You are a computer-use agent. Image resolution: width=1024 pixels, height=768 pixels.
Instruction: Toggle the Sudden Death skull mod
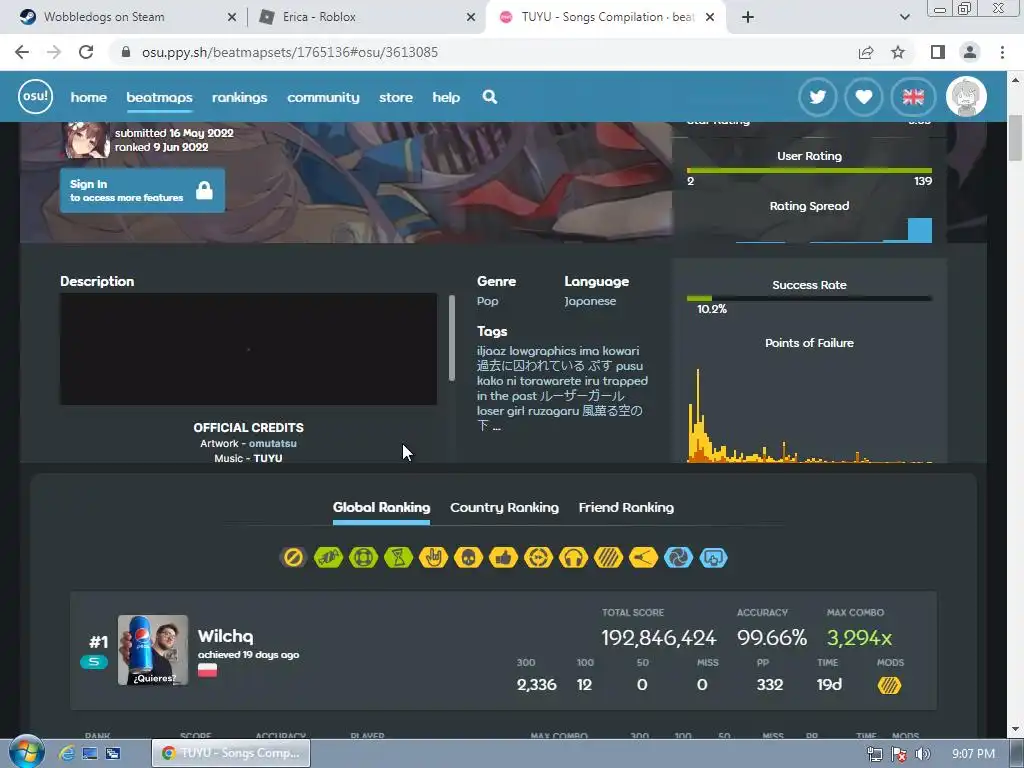point(468,558)
